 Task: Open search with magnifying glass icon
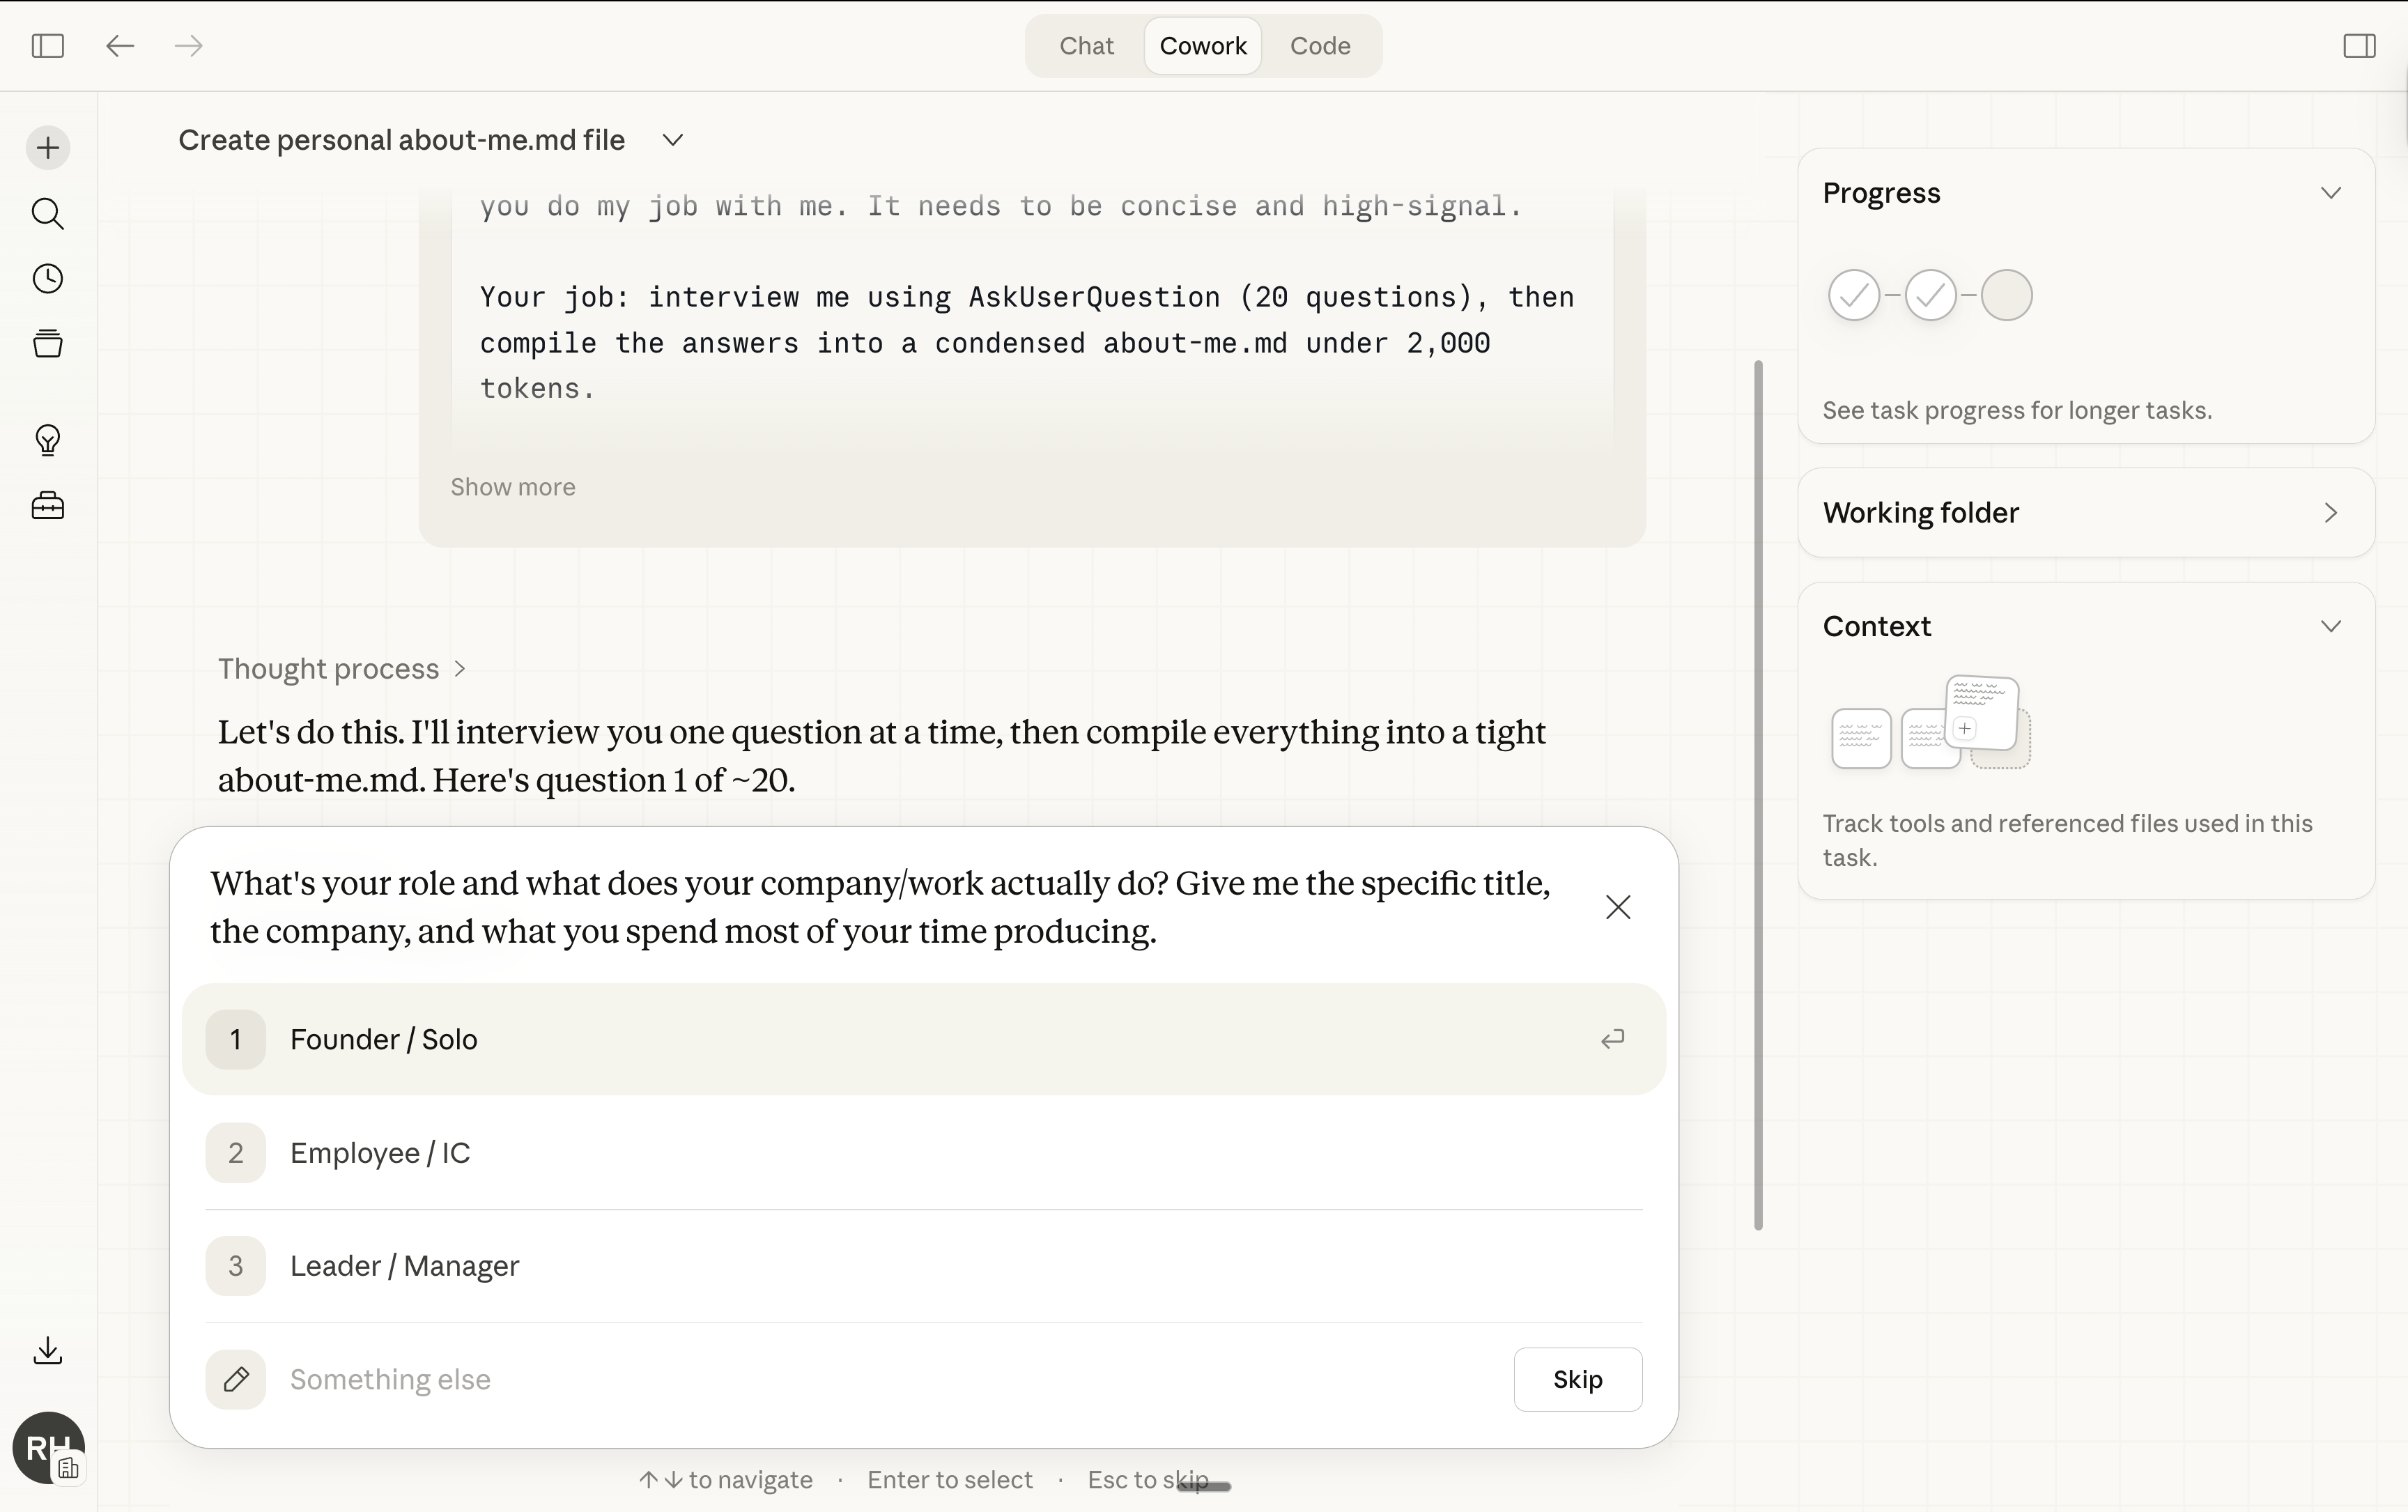47,214
